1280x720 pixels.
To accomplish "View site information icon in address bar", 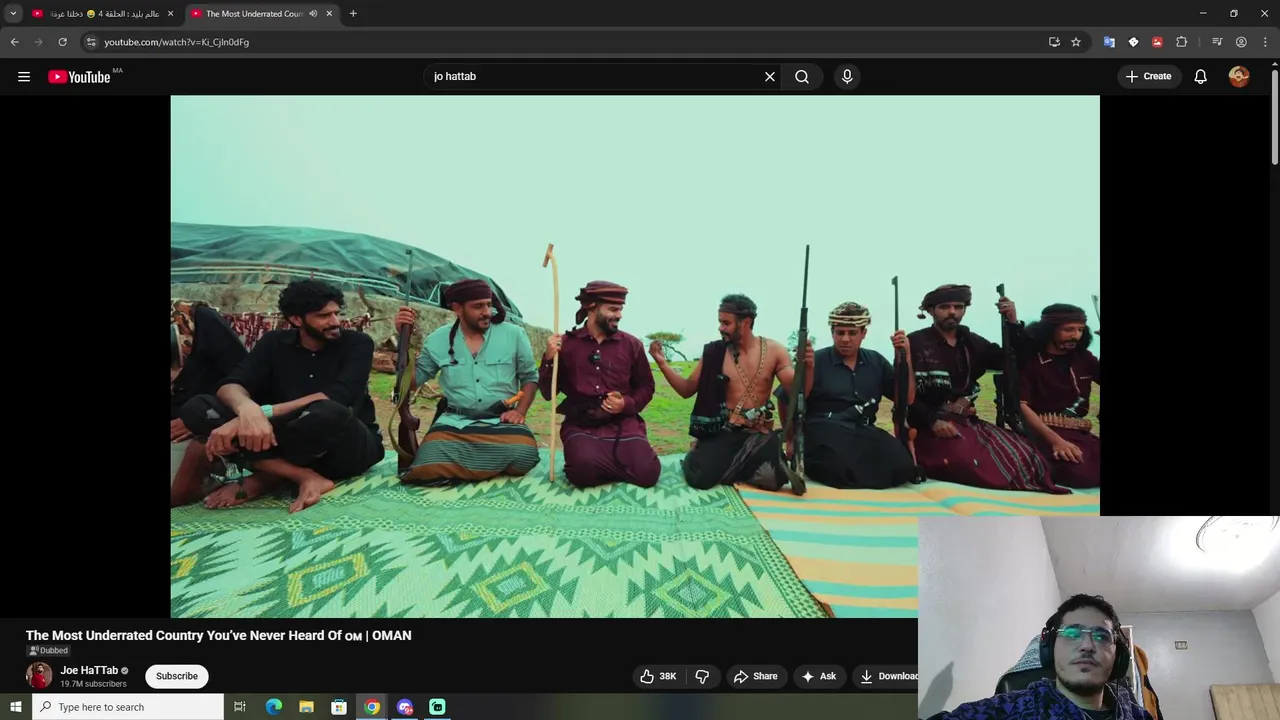I will pos(91,42).
